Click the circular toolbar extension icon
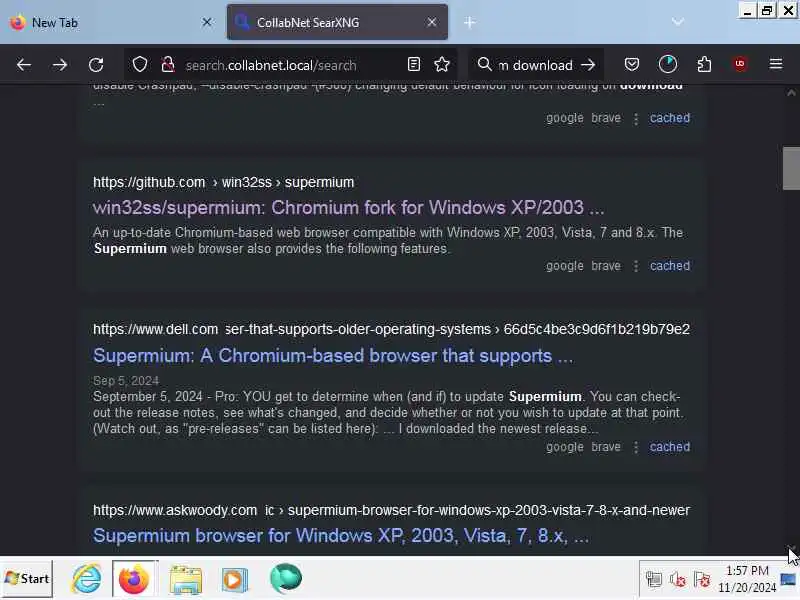The width and height of the screenshot is (800, 600). 668,64
